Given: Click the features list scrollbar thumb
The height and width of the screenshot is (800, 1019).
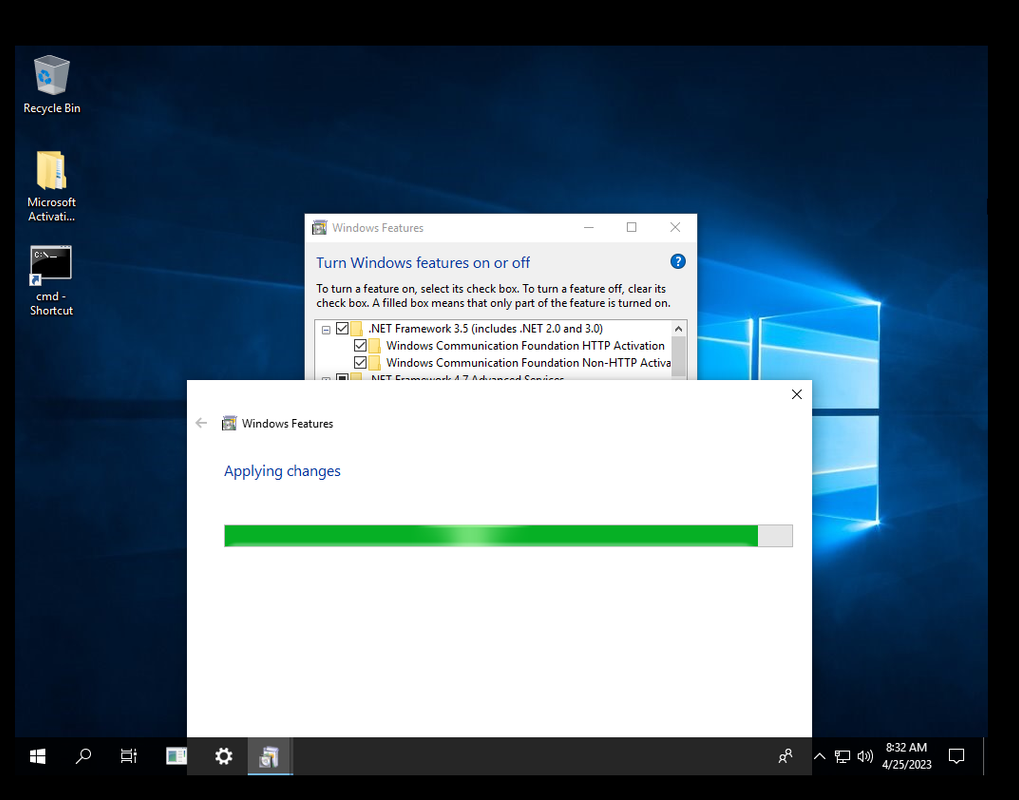Looking at the screenshot, I should tap(678, 355).
